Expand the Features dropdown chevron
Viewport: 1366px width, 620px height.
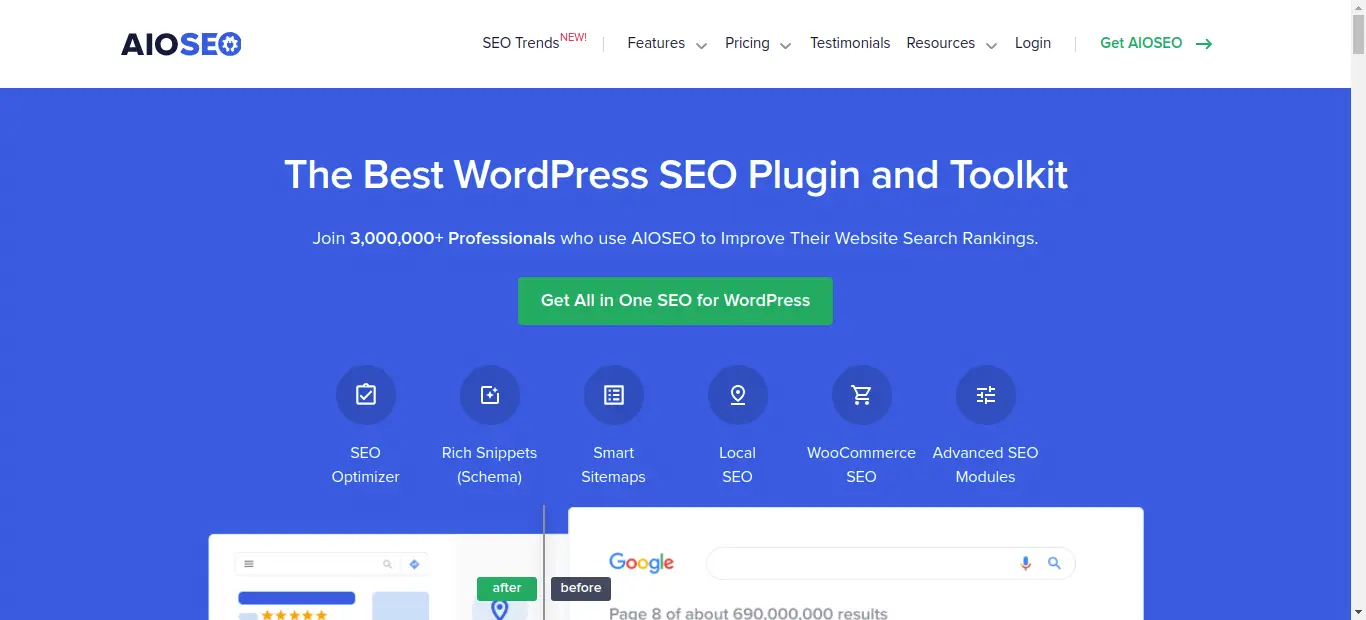pos(701,46)
